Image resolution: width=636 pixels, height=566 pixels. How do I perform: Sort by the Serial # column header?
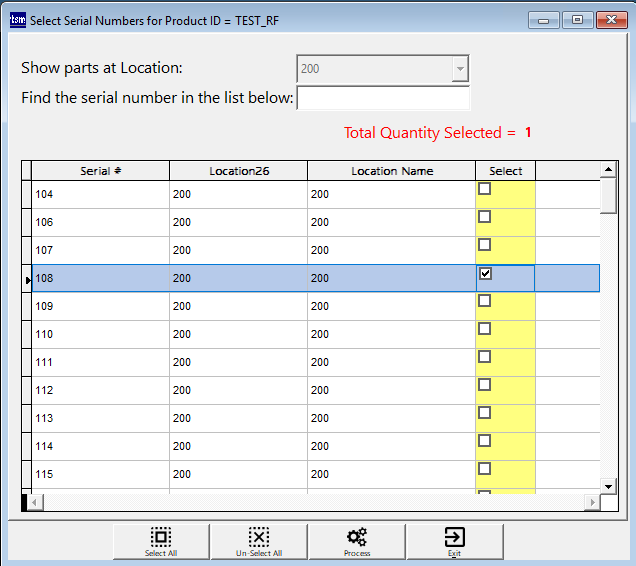click(100, 171)
